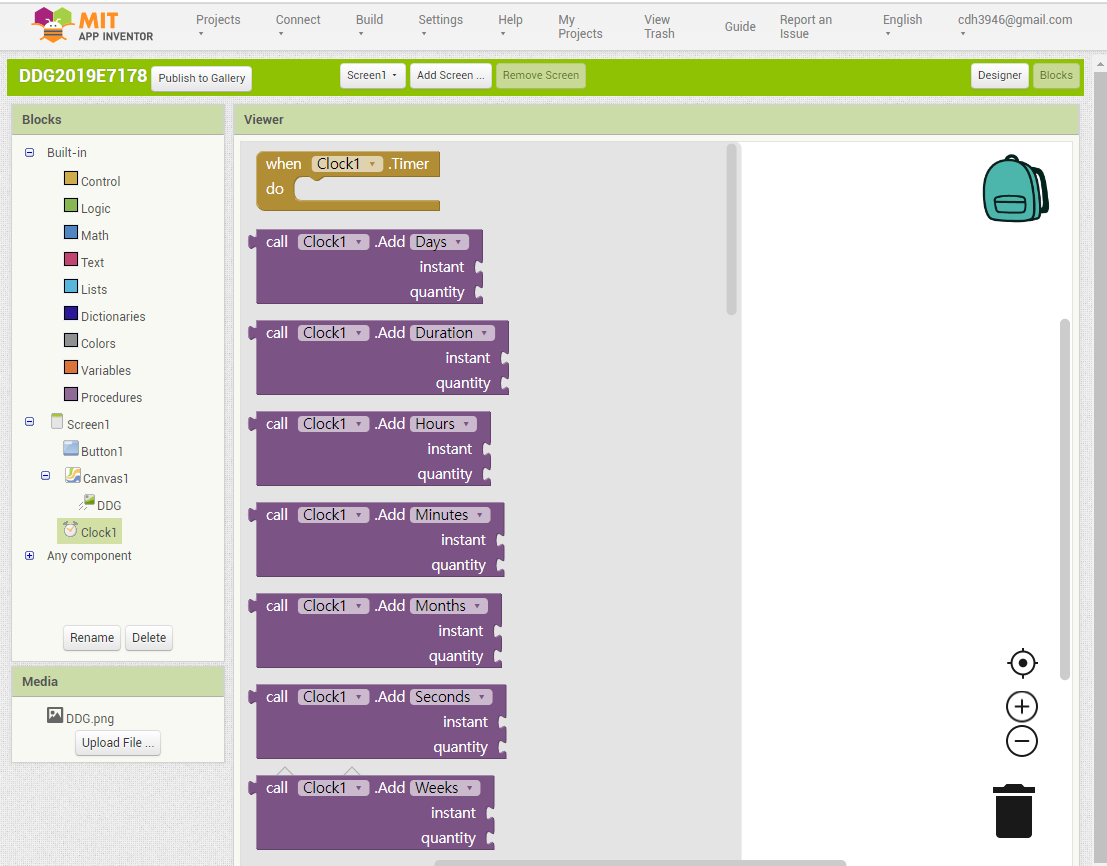Screen dimensions: 1107x866
Task: Click the Canvas1 component icon
Action: point(73,475)
